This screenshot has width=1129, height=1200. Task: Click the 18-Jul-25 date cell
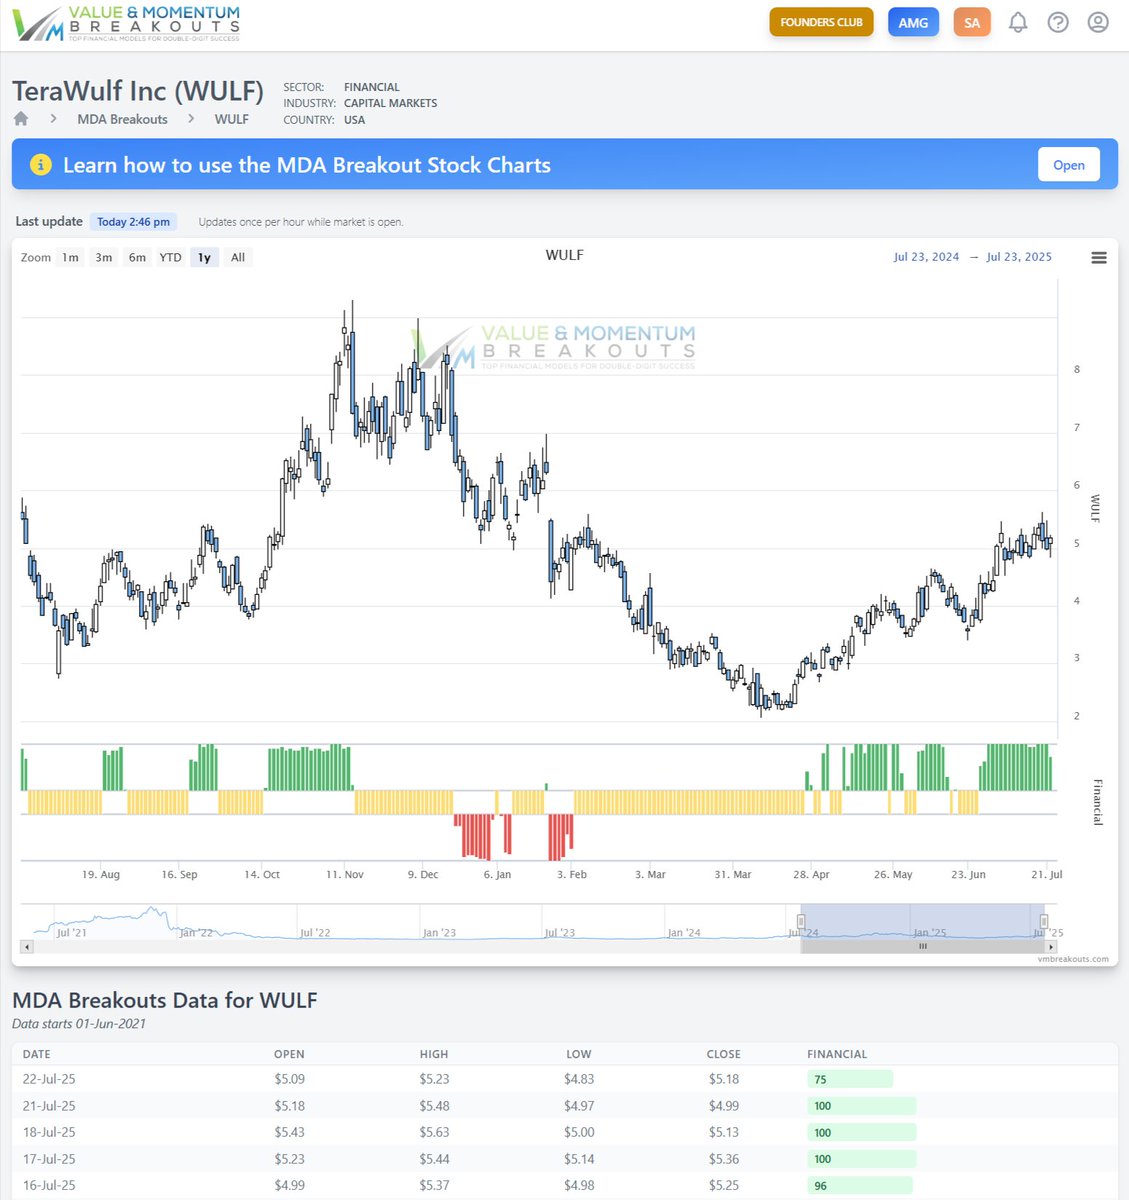[49, 1132]
